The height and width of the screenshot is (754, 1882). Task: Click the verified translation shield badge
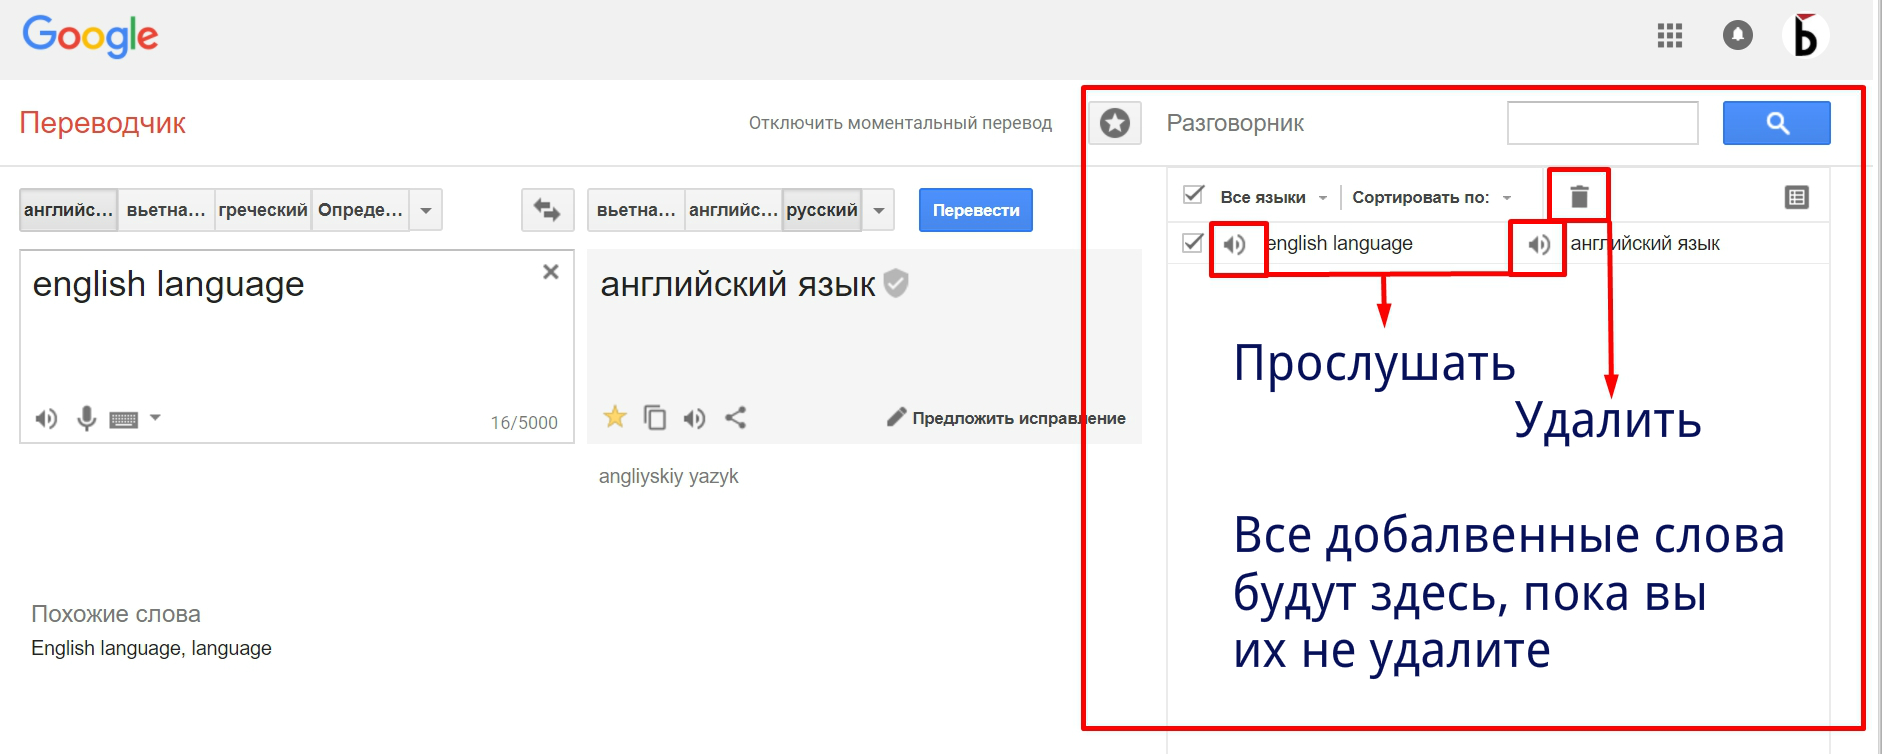click(896, 284)
